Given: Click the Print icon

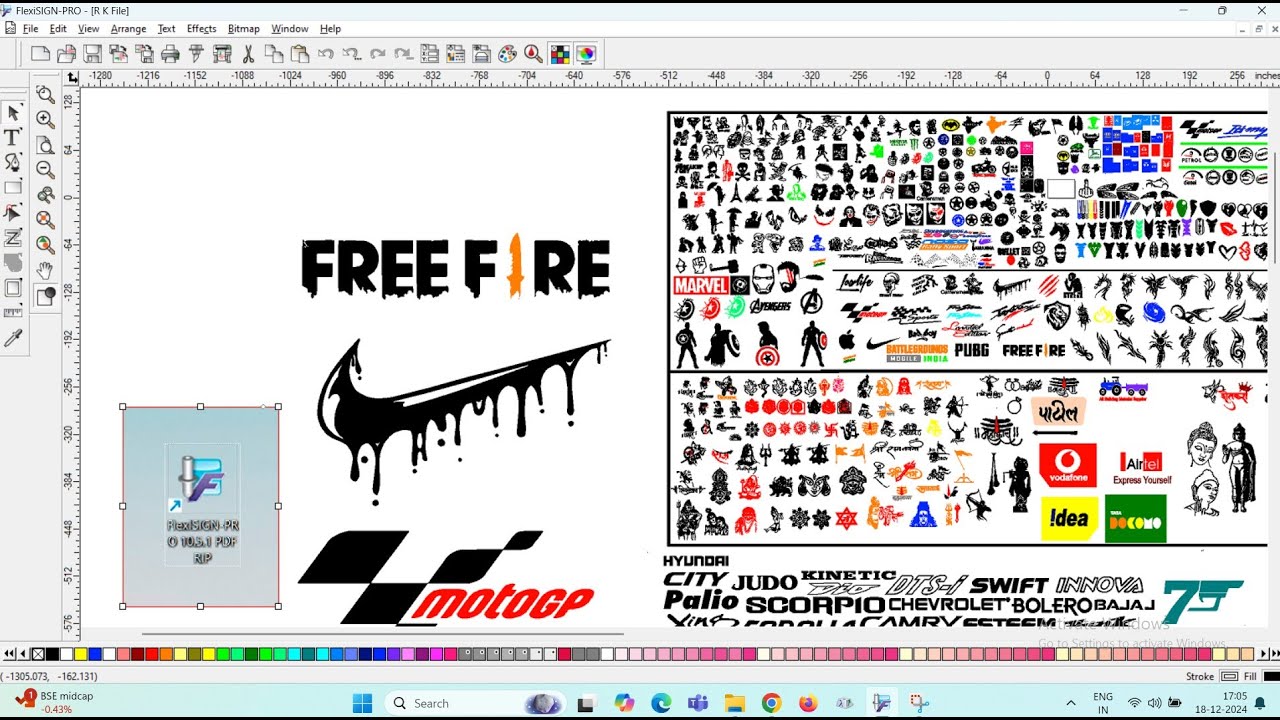Looking at the screenshot, I should point(170,54).
